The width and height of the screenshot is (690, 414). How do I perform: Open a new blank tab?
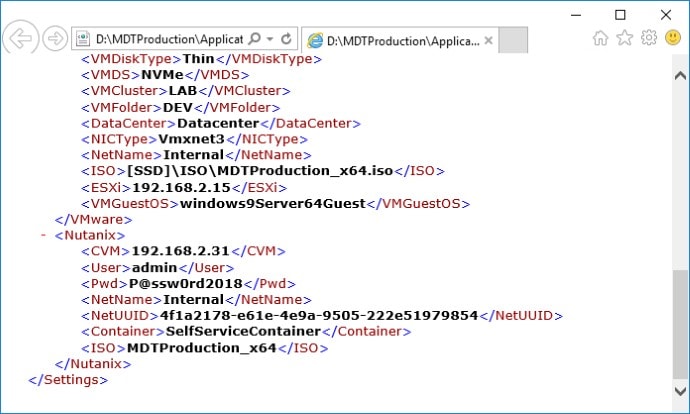[x=513, y=41]
